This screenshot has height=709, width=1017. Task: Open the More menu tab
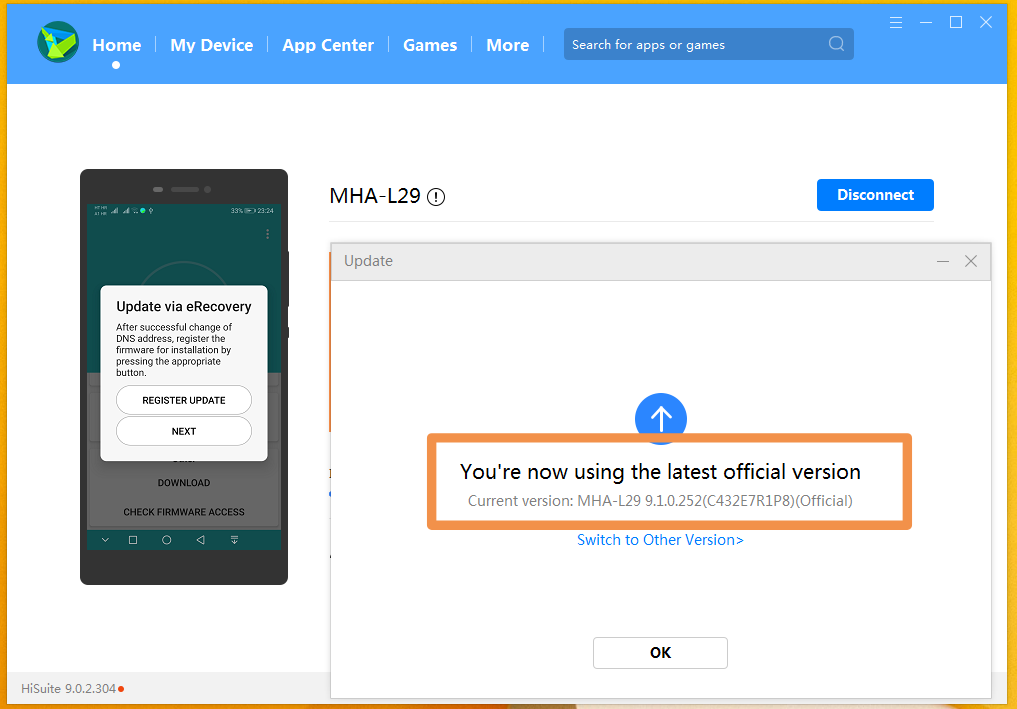(508, 45)
